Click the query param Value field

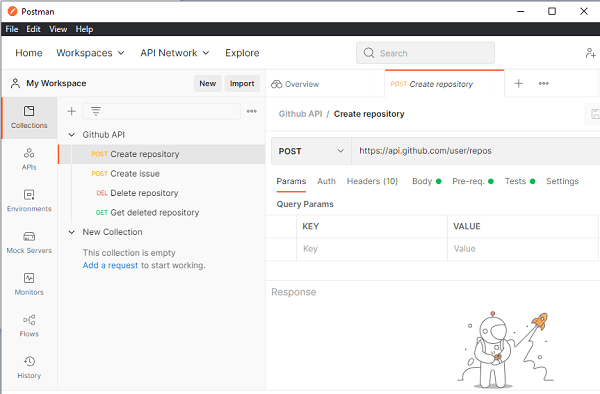click(523, 249)
